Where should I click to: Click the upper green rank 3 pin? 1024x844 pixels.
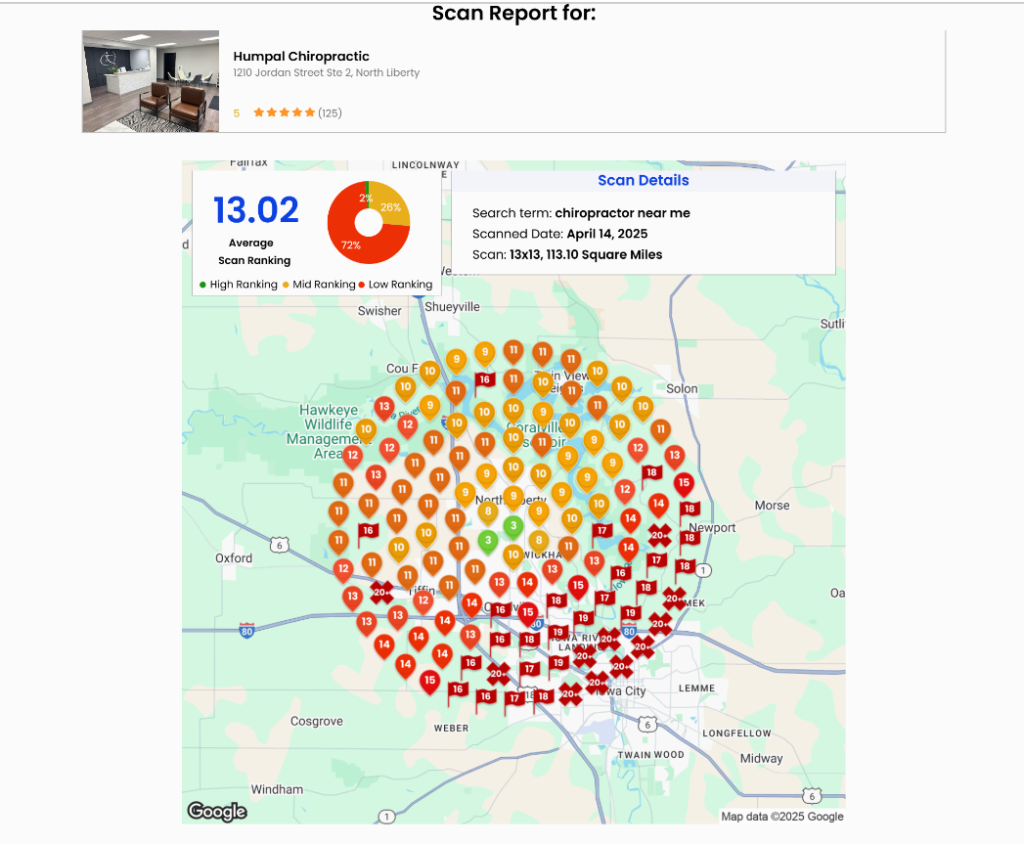513,525
